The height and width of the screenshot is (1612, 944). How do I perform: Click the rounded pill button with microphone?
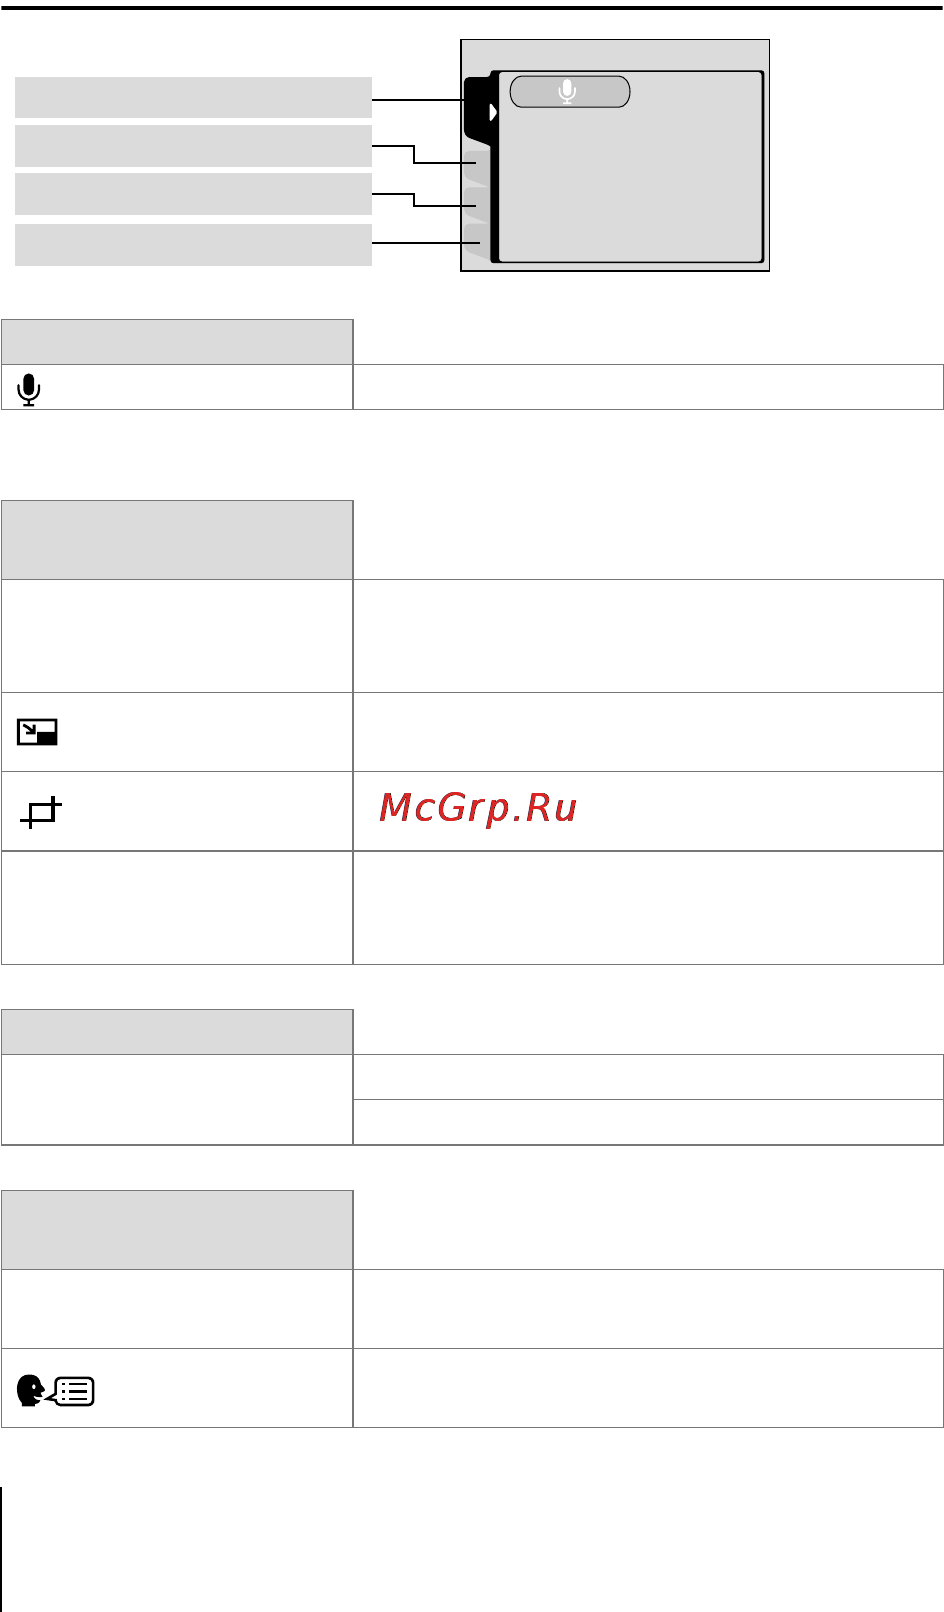(x=570, y=92)
